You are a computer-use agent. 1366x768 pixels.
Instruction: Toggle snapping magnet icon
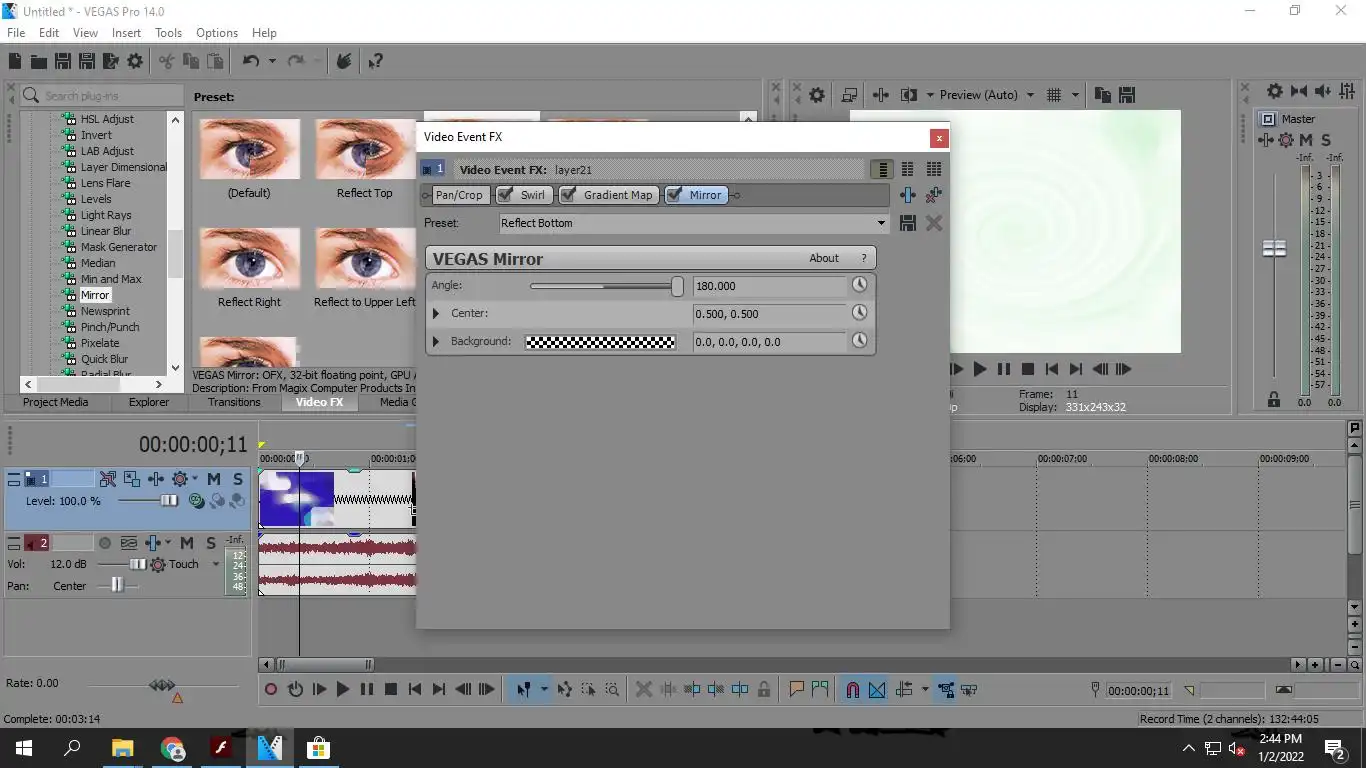click(853, 689)
